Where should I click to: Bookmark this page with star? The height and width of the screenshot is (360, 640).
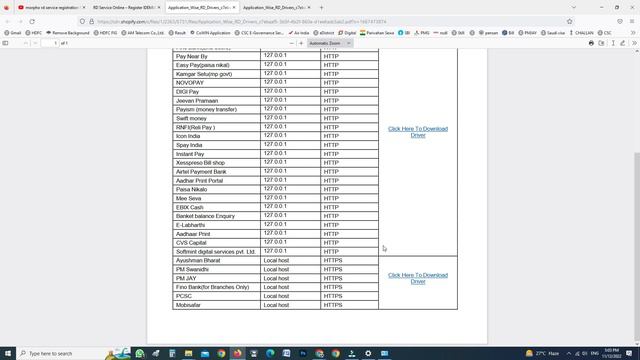(569, 21)
